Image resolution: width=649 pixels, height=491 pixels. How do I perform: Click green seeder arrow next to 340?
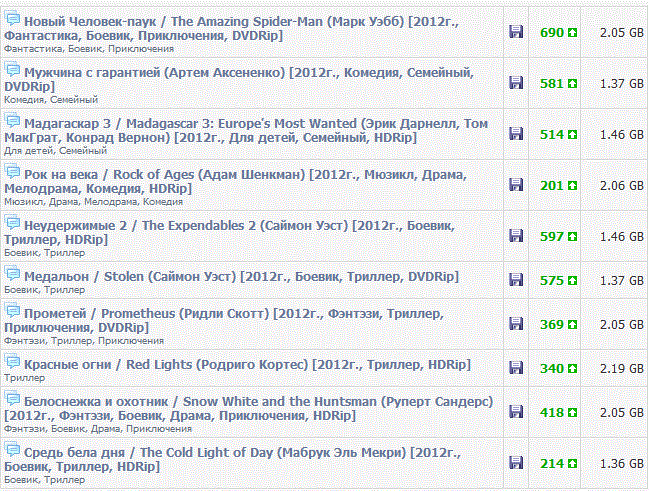[x=572, y=368]
